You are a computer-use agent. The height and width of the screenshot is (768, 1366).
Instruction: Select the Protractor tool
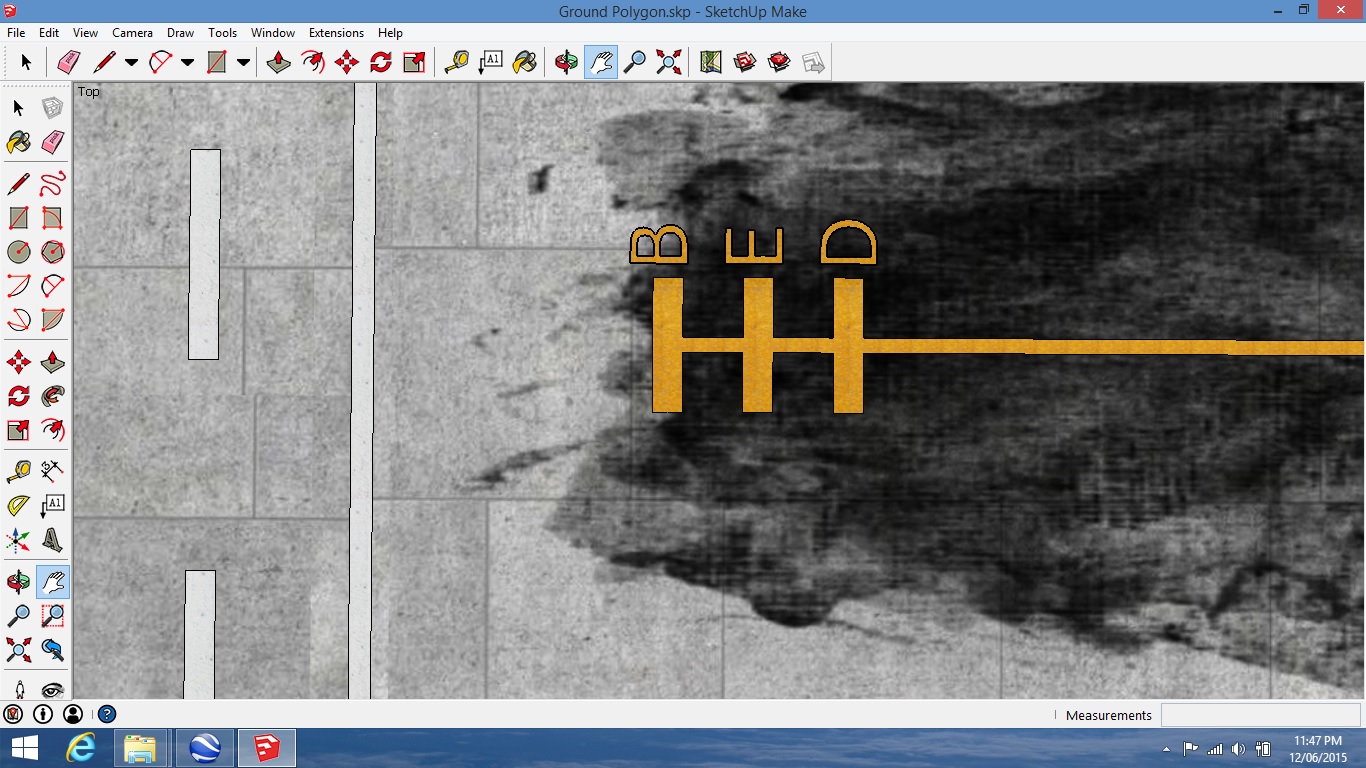[18, 506]
